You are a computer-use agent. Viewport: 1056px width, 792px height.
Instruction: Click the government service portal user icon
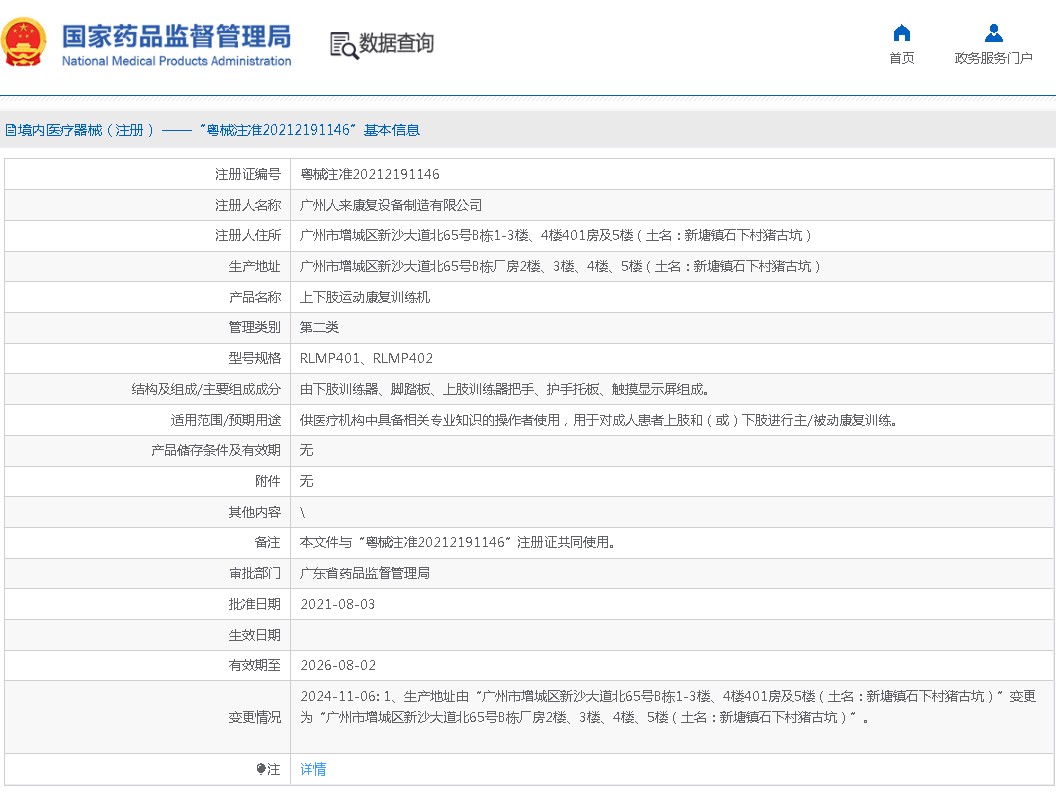point(993,33)
